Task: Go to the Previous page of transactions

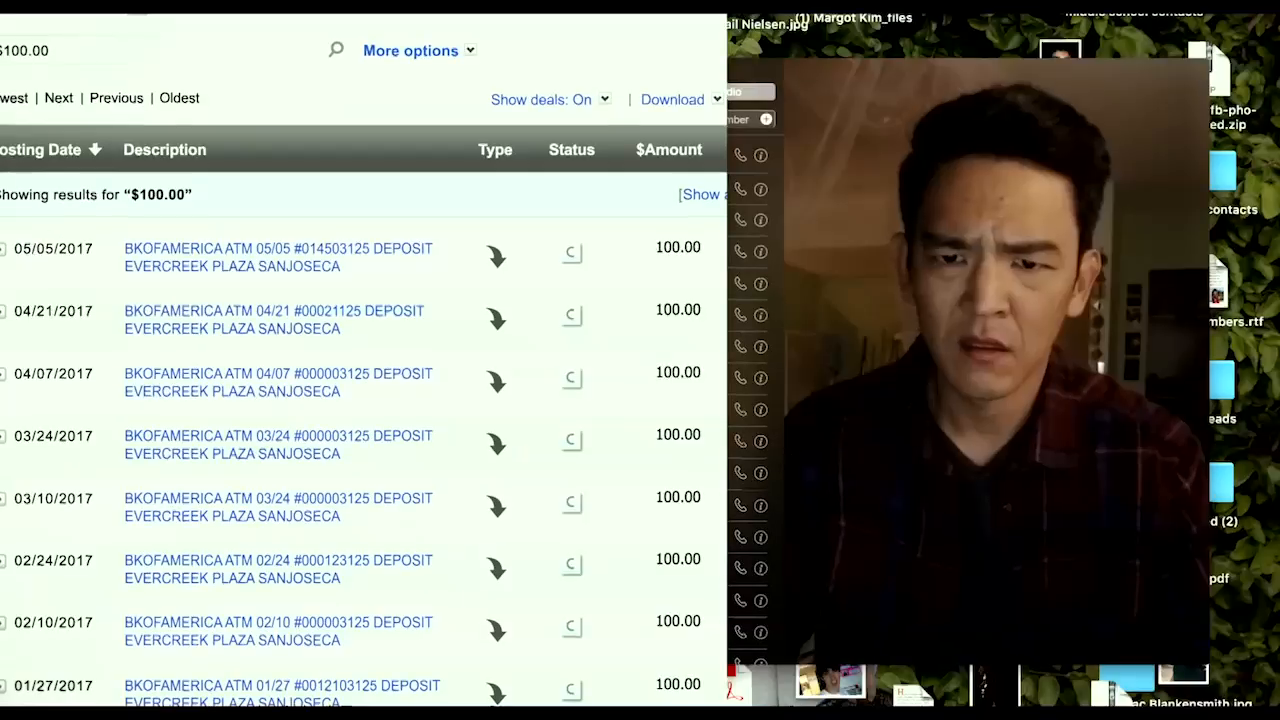Action: (x=116, y=98)
